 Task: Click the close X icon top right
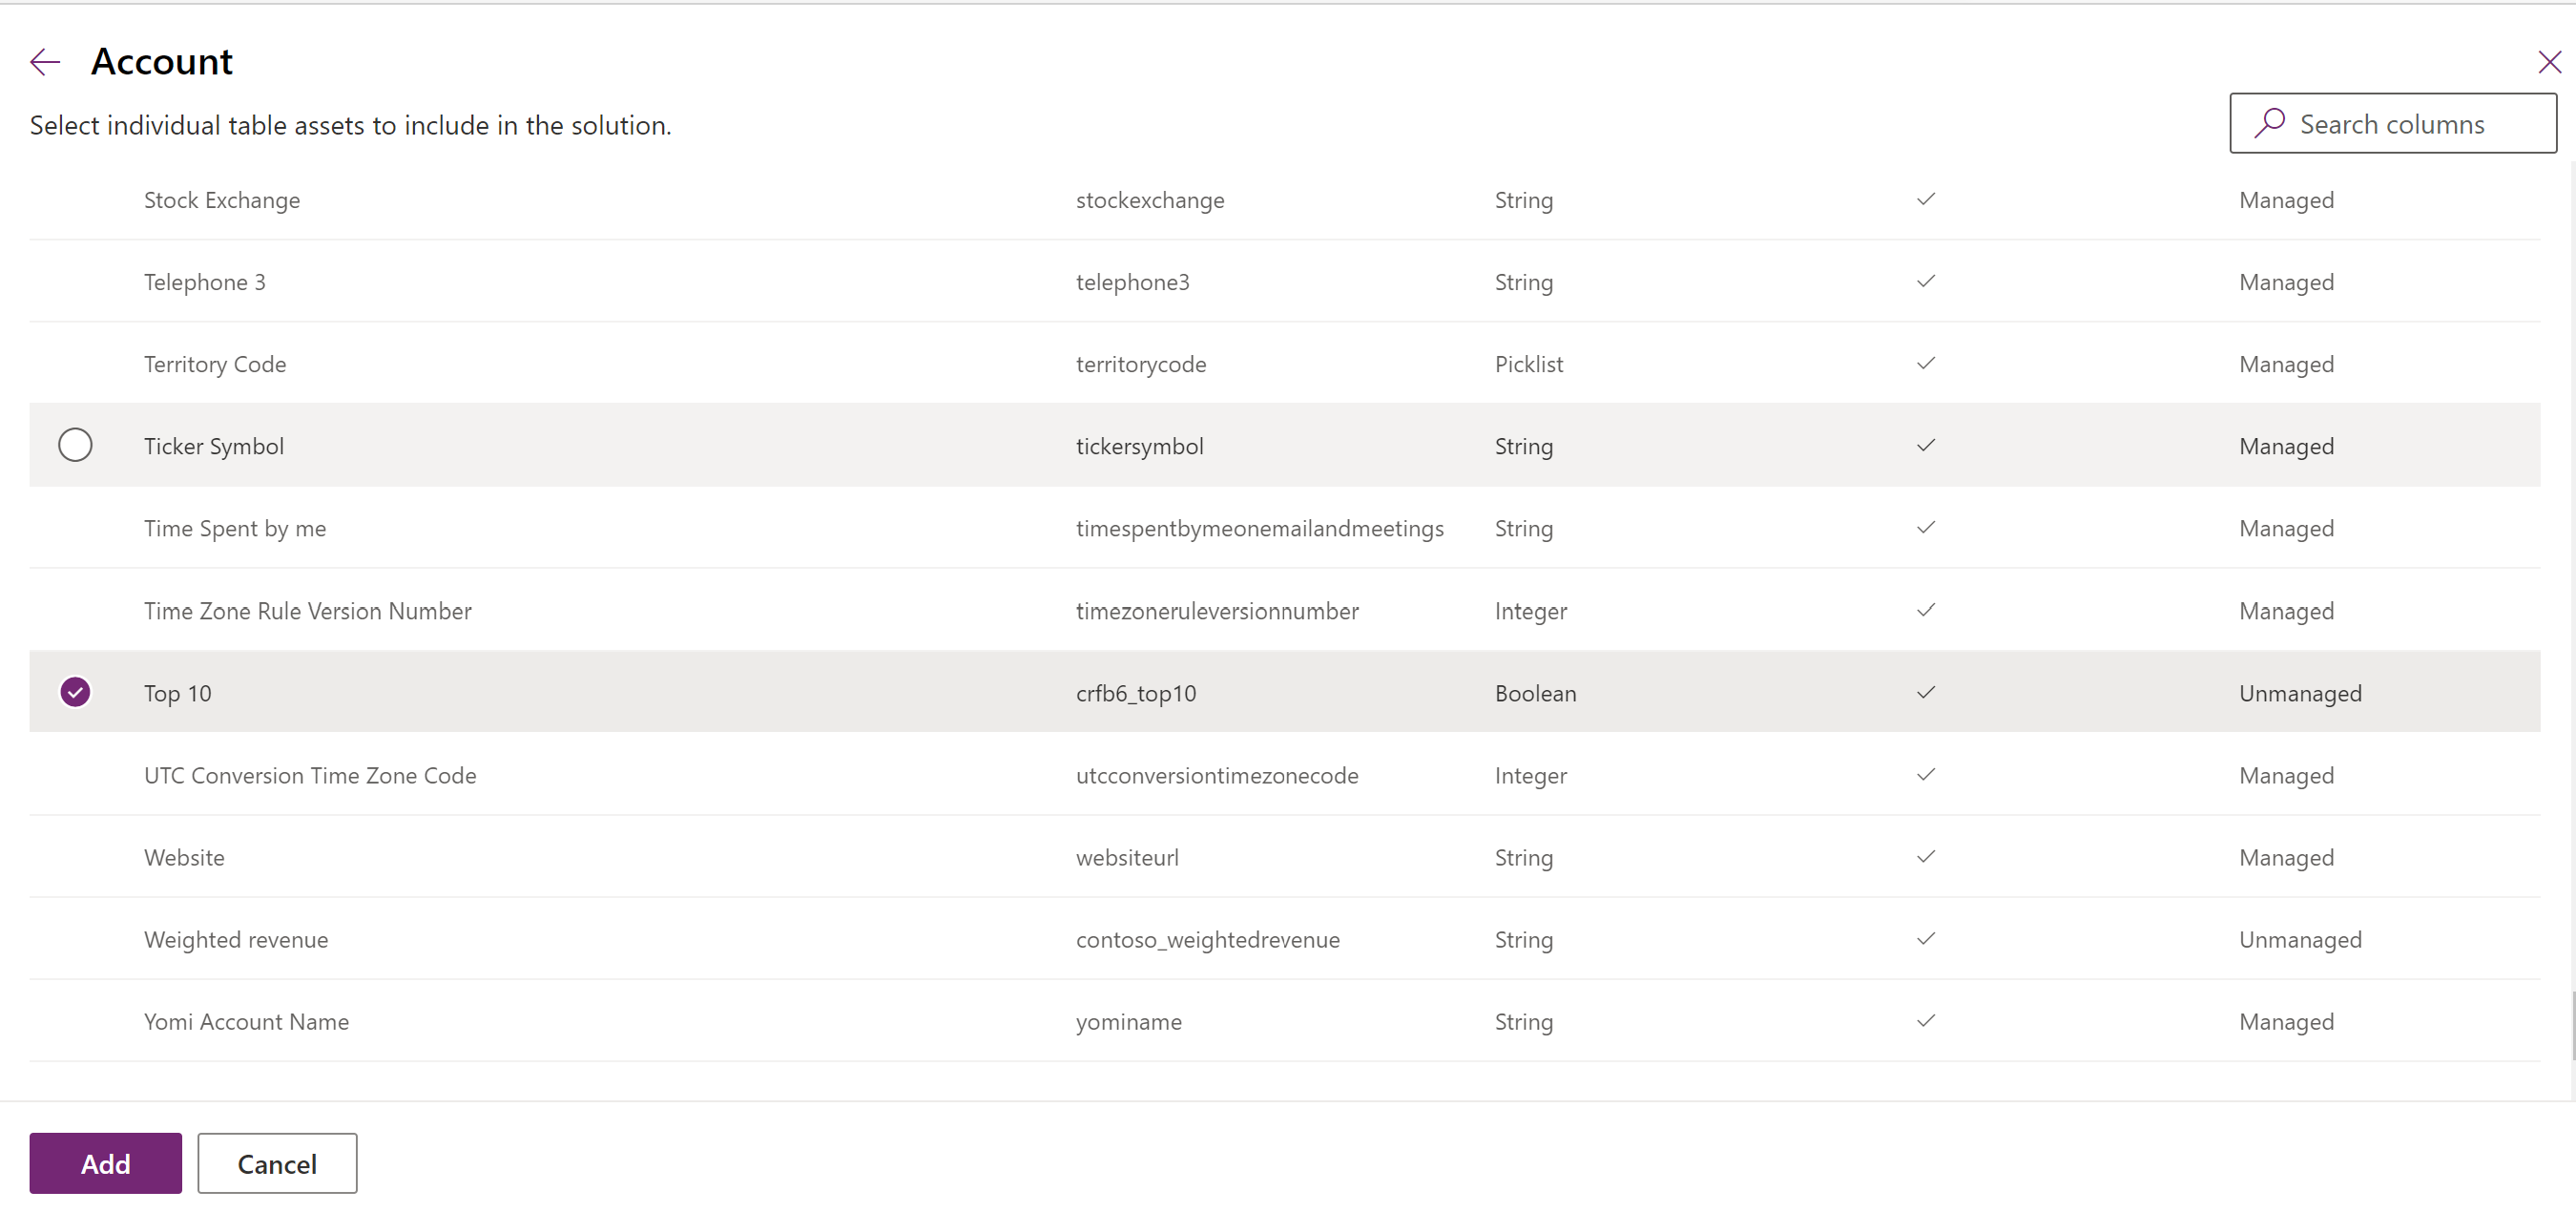[x=2545, y=59]
